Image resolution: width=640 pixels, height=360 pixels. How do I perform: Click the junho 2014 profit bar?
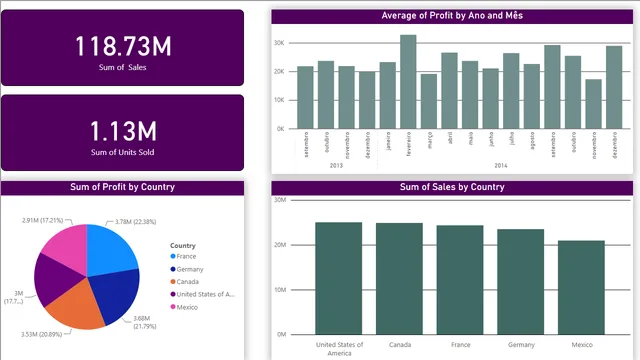tap(491, 98)
